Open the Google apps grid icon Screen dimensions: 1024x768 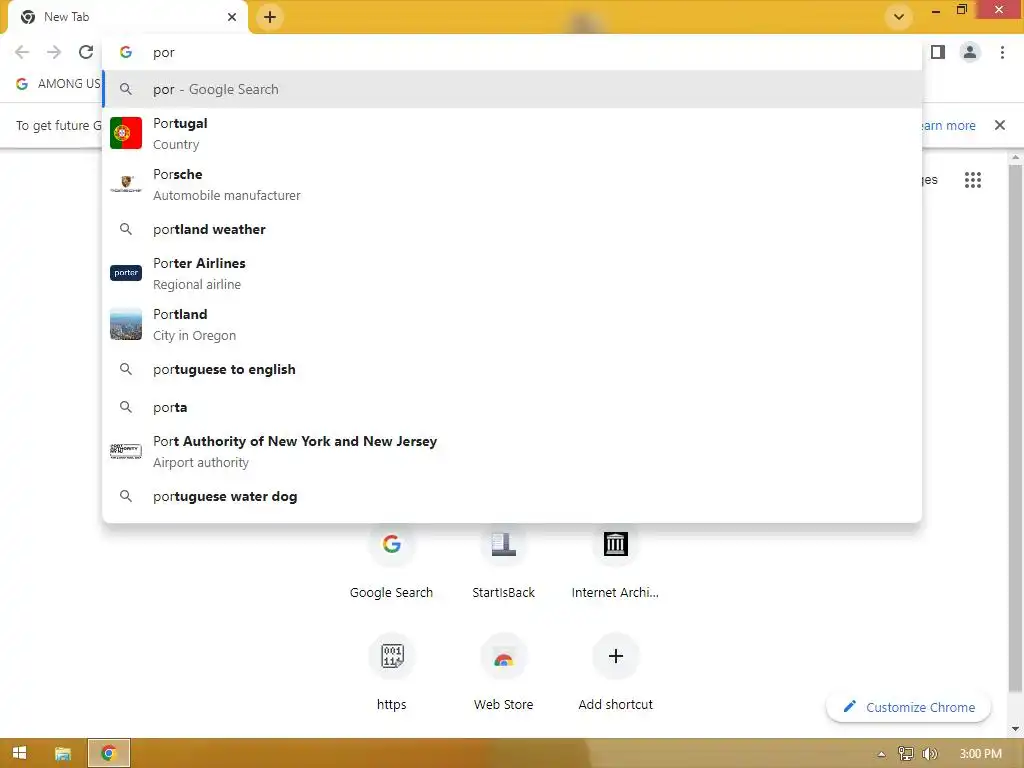pyautogui.click(x=973, y=180)
